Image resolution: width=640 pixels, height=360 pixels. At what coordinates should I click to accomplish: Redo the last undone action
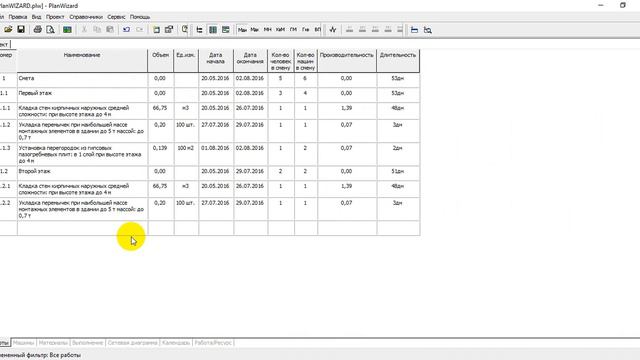click(x=139, y=29)
